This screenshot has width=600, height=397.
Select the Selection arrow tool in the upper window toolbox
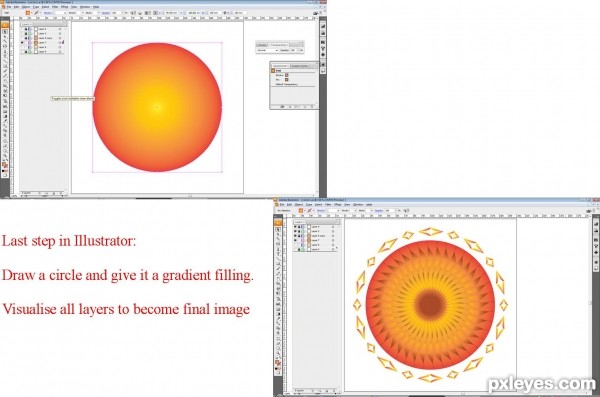click(5, 32)
